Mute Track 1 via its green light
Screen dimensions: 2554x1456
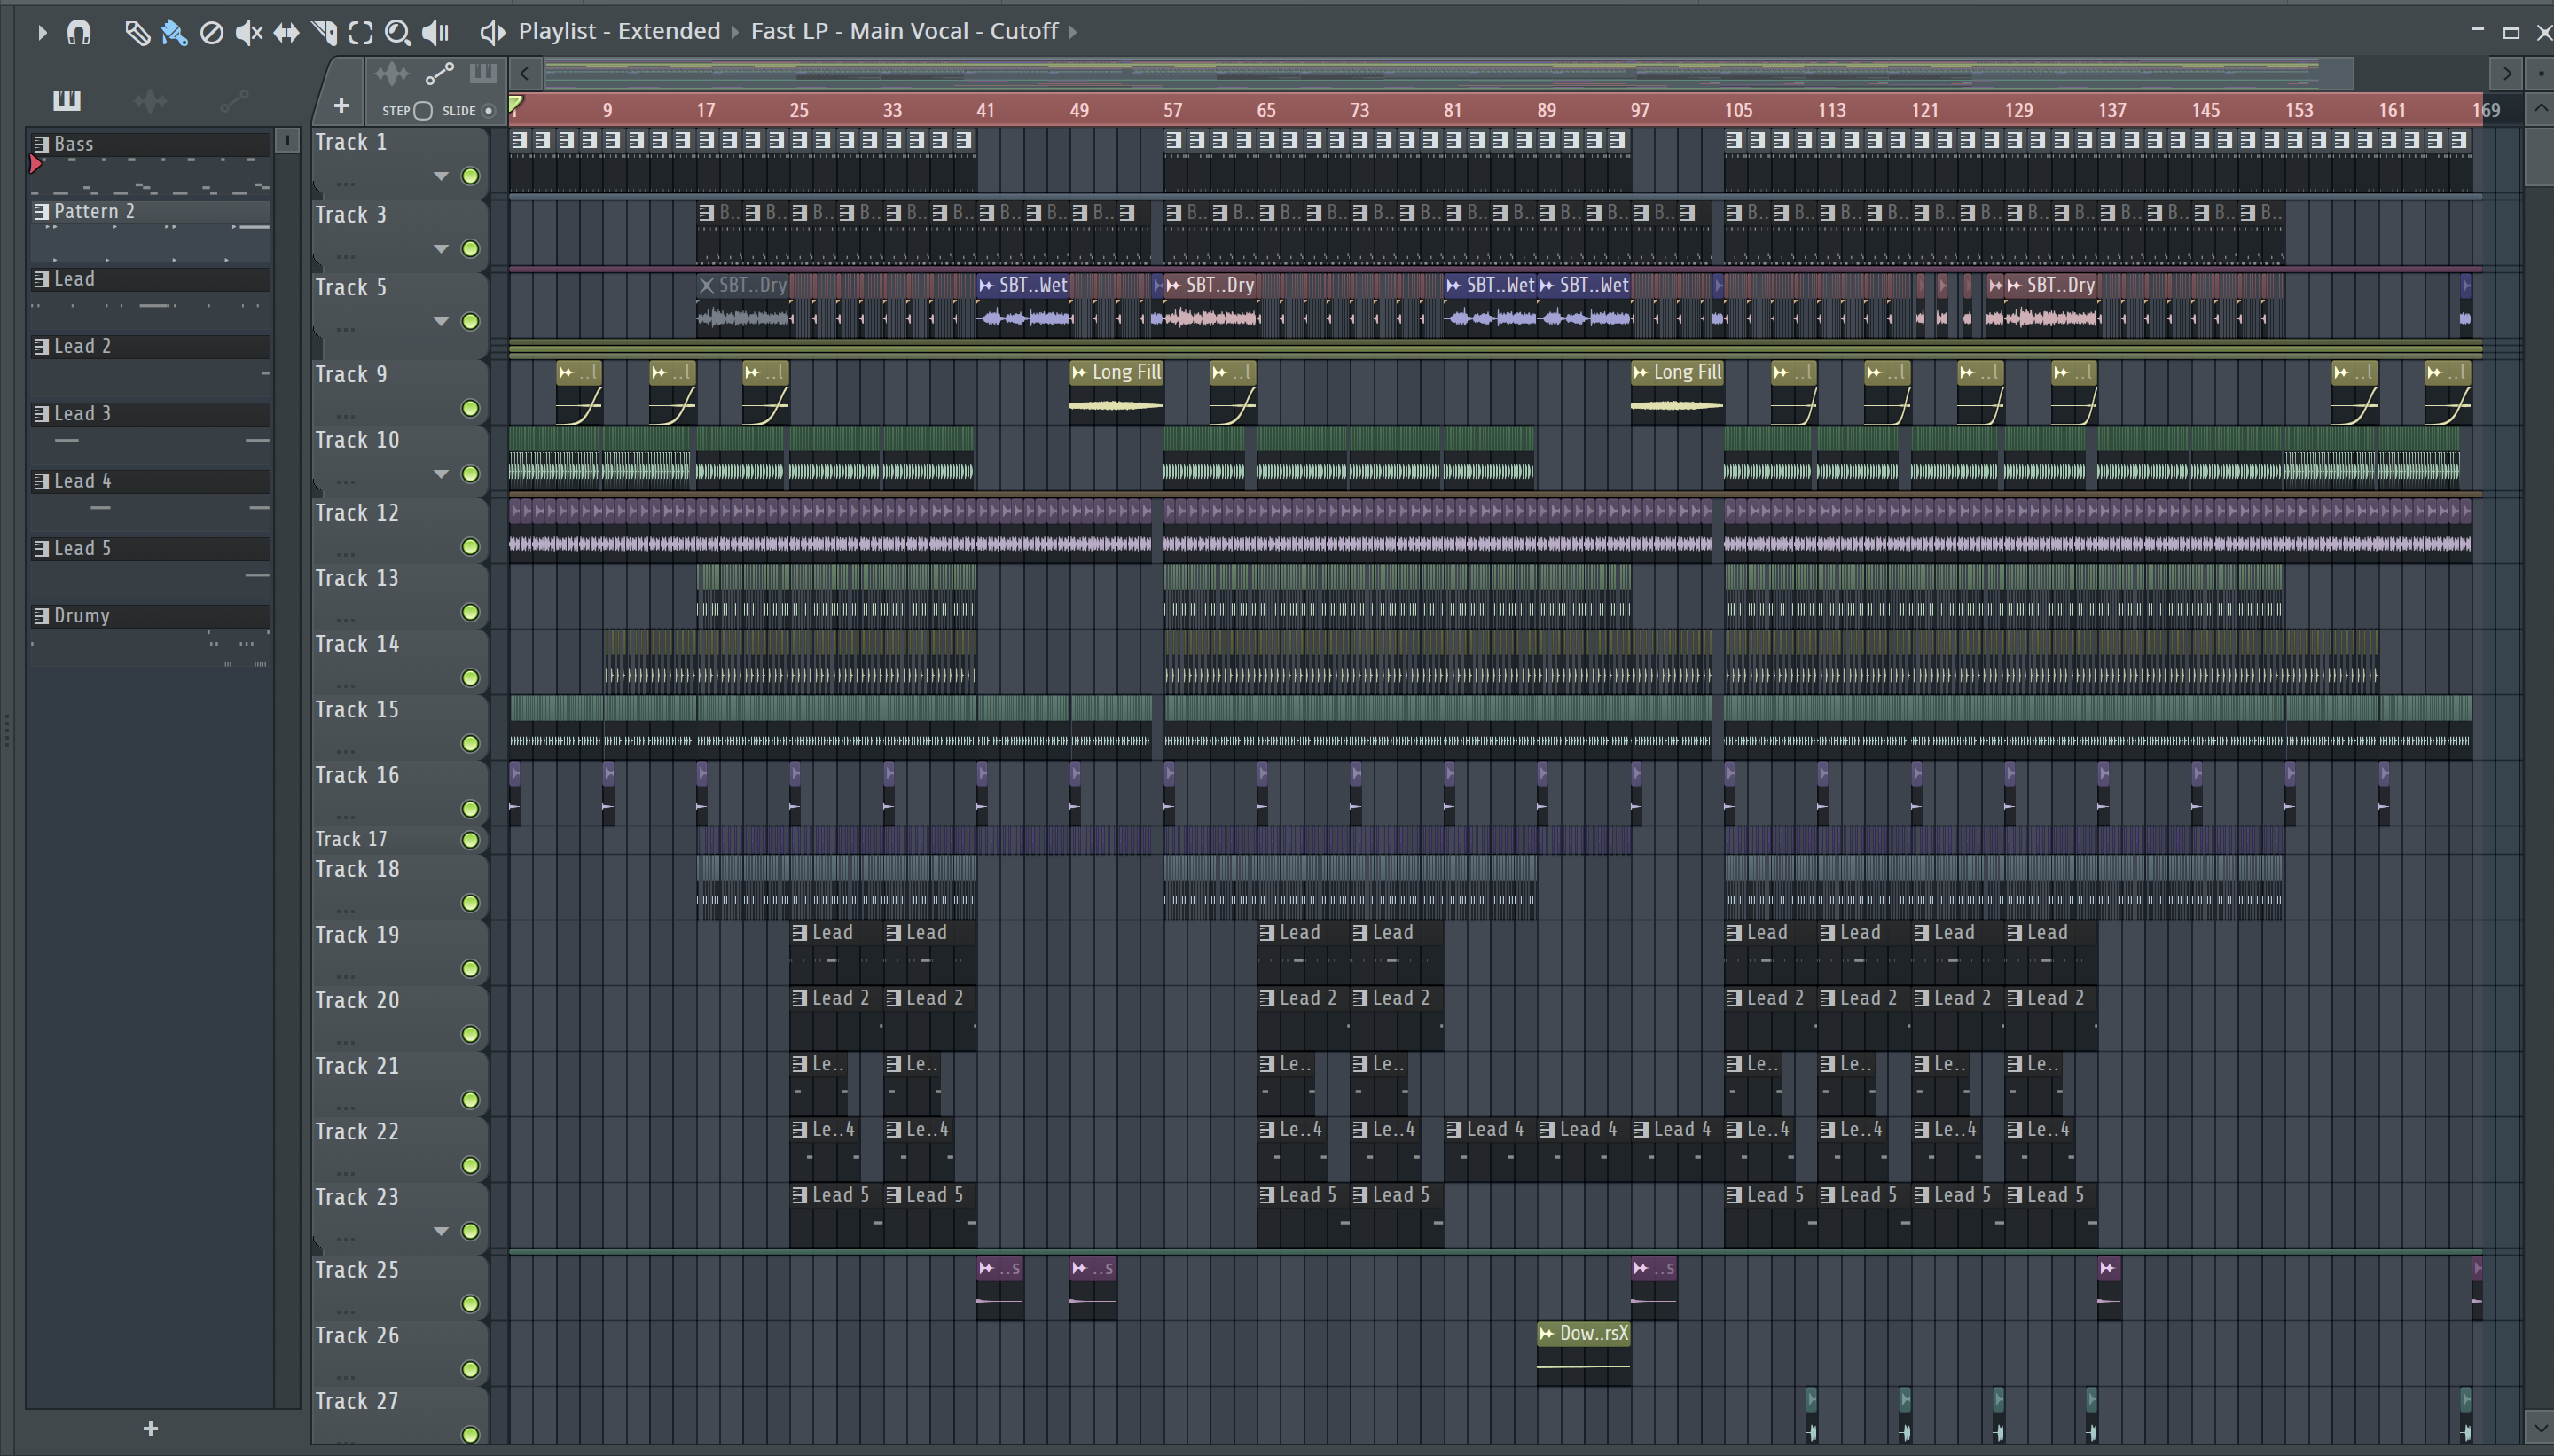pos(470,176)
